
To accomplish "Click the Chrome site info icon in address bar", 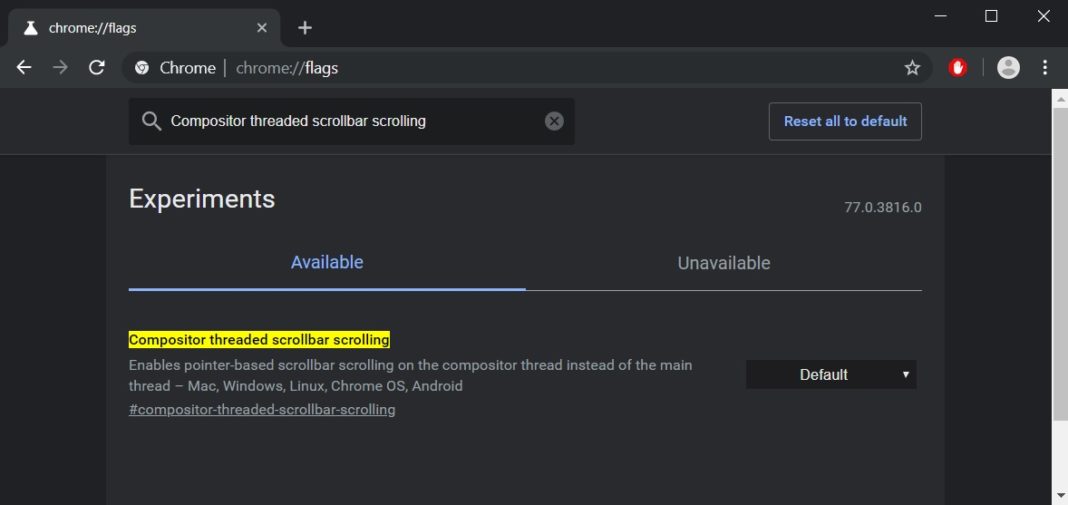I will click(x=143, y=68).
